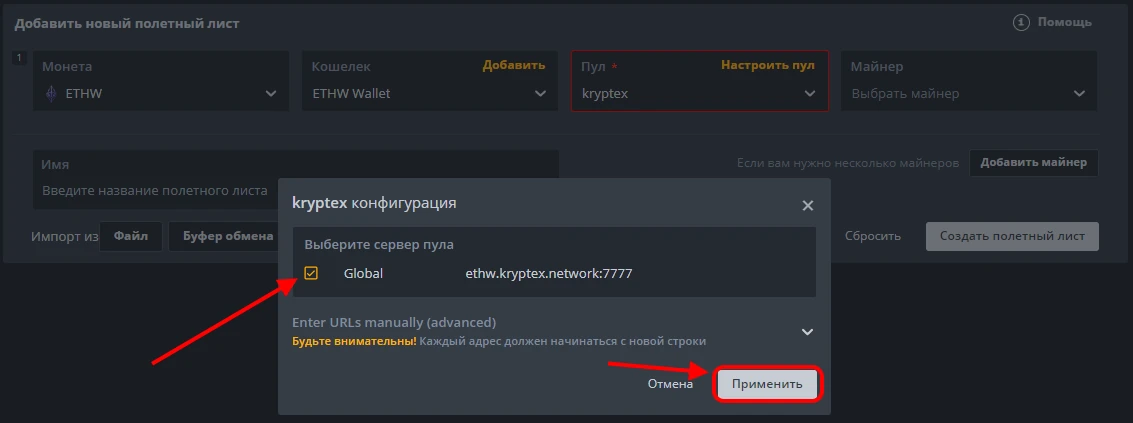Viewport: 1133px width, 423px height.
Task: Click the Добавить wallet link
Action: [x=514, y=65]
